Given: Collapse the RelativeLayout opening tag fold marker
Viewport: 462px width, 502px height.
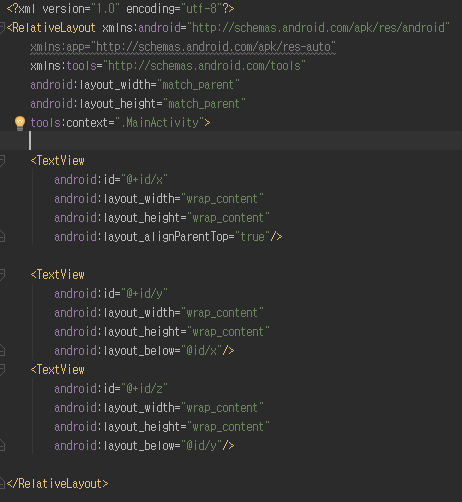Looking at the screenshot, I should click(x=2, y=28).
